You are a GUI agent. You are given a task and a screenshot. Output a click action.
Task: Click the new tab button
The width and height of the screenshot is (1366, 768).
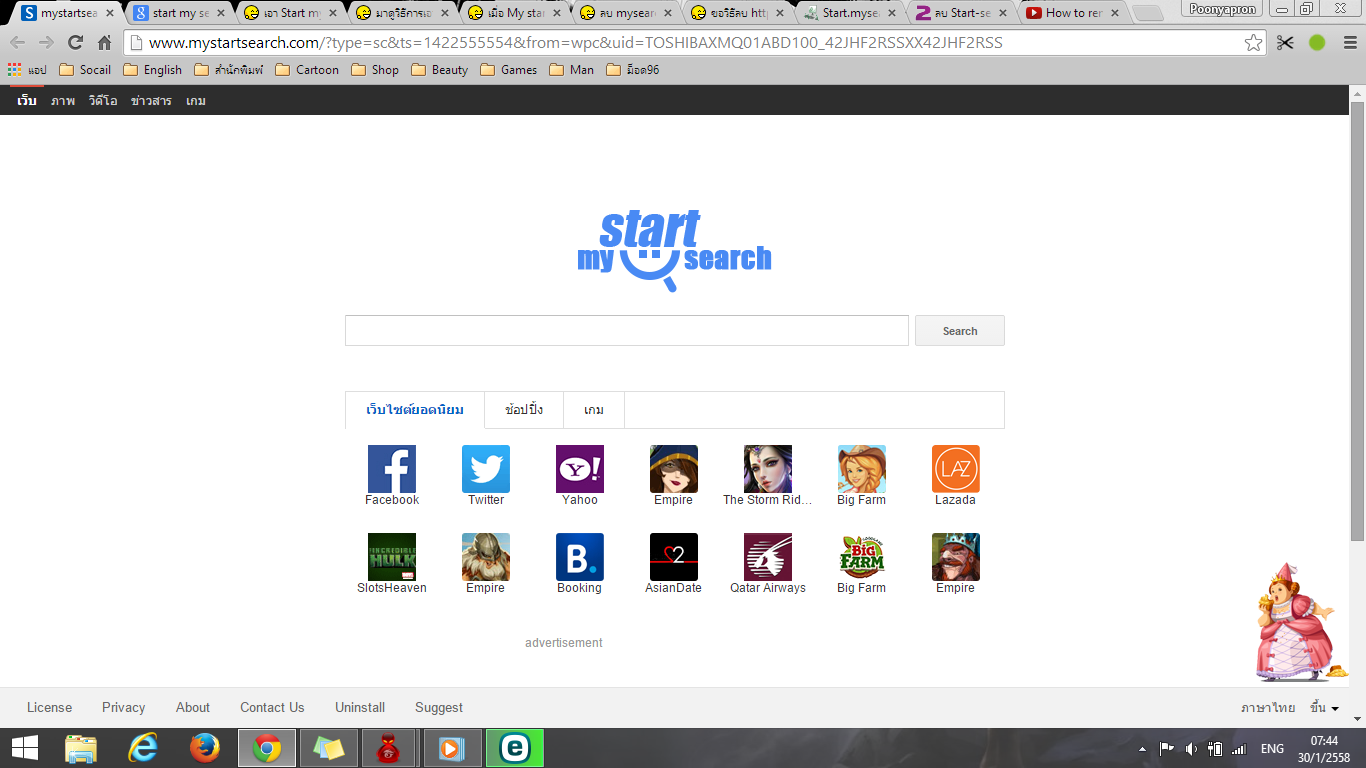click(x=1148, y=13)
